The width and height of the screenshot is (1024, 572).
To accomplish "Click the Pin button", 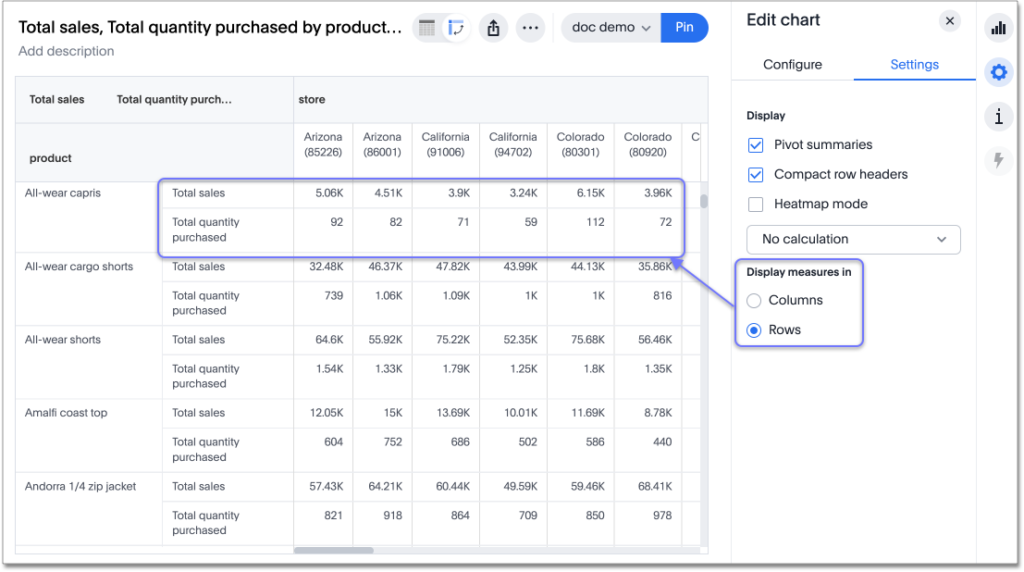I will pyautogui.click(x=684, y=27).
